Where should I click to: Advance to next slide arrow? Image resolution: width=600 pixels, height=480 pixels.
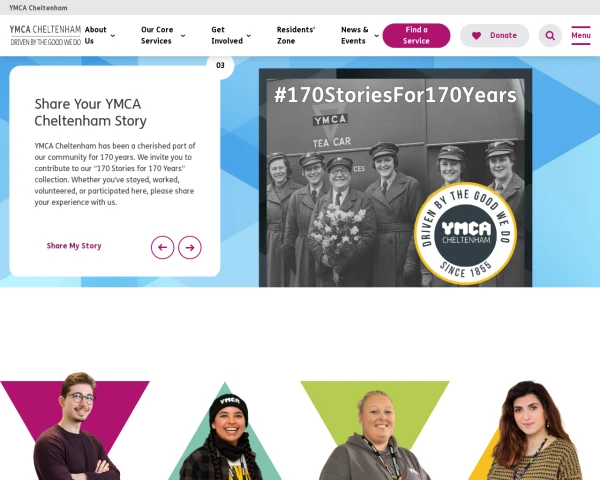tap(190, 247)
